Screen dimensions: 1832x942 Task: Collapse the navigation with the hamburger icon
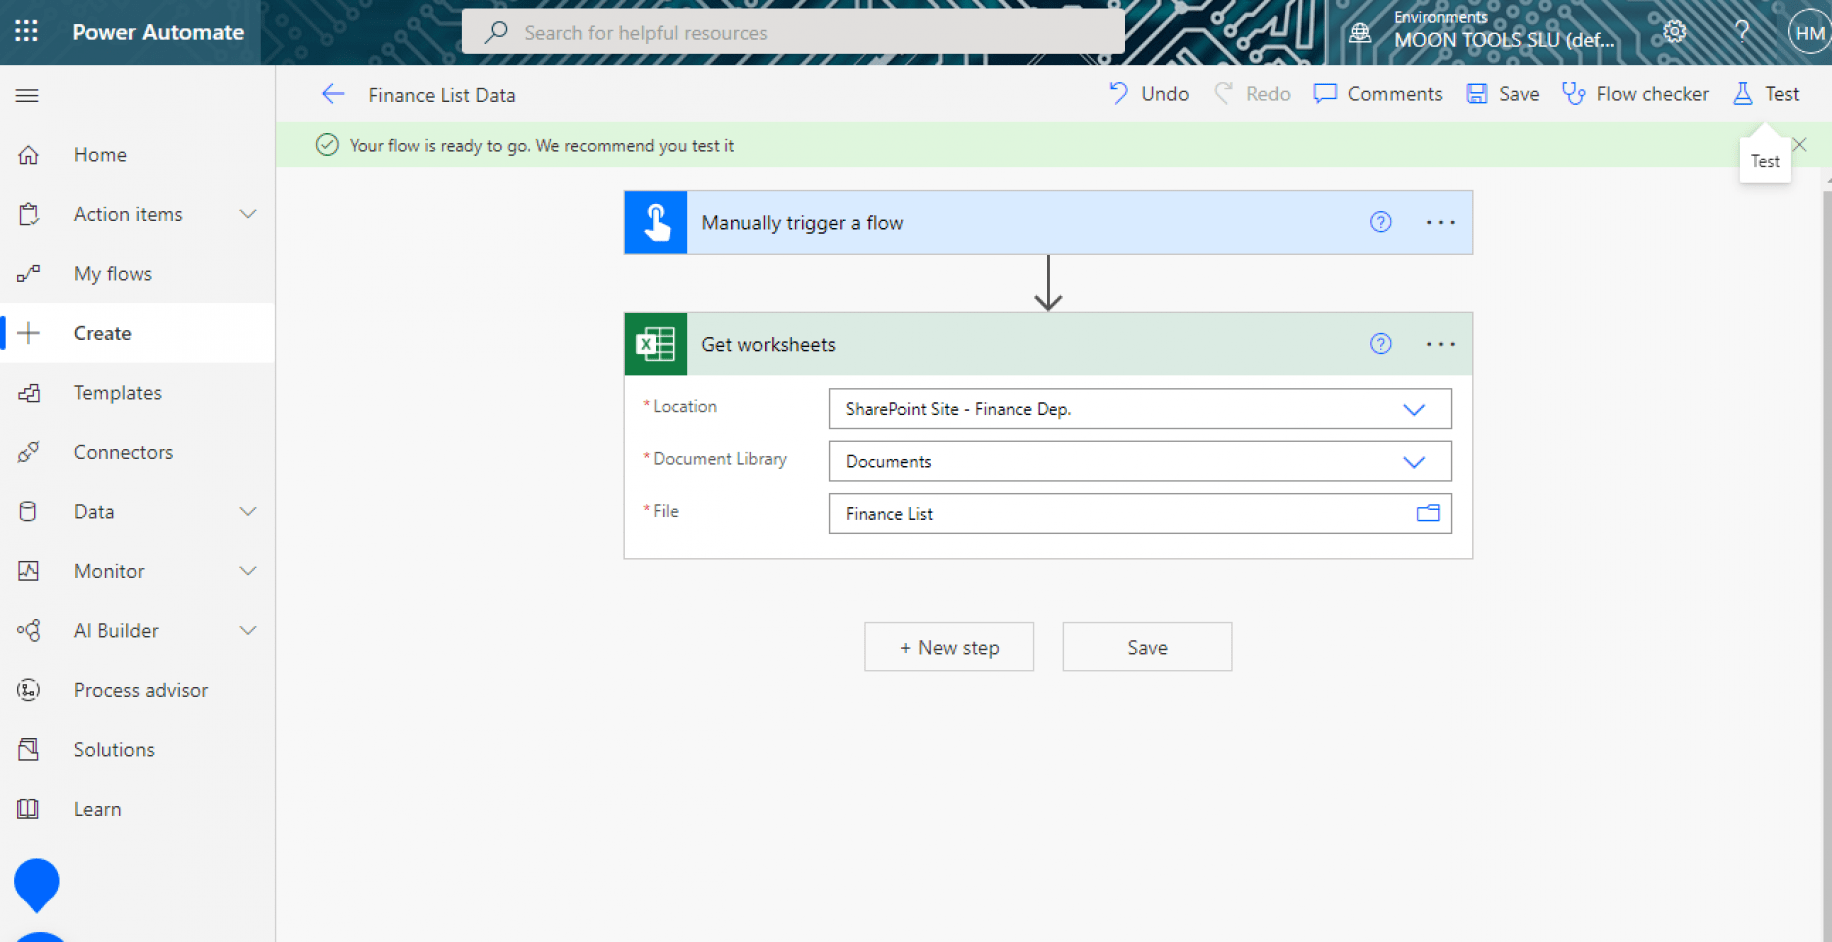pos(26,94)
